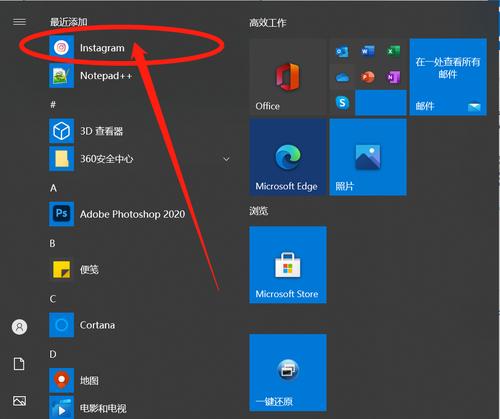Jump via the D letter header
This screenshot has width=500, height=419.
53,354
